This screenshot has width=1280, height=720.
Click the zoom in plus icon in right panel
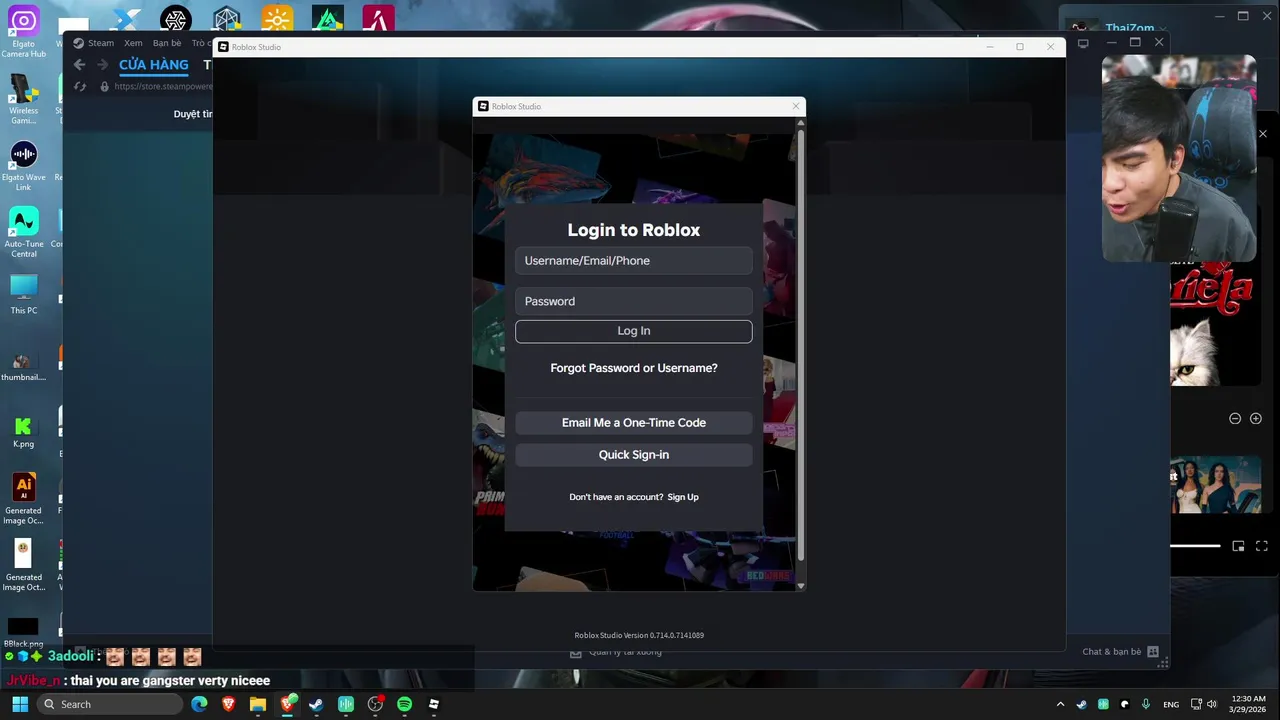(1256, 419)
